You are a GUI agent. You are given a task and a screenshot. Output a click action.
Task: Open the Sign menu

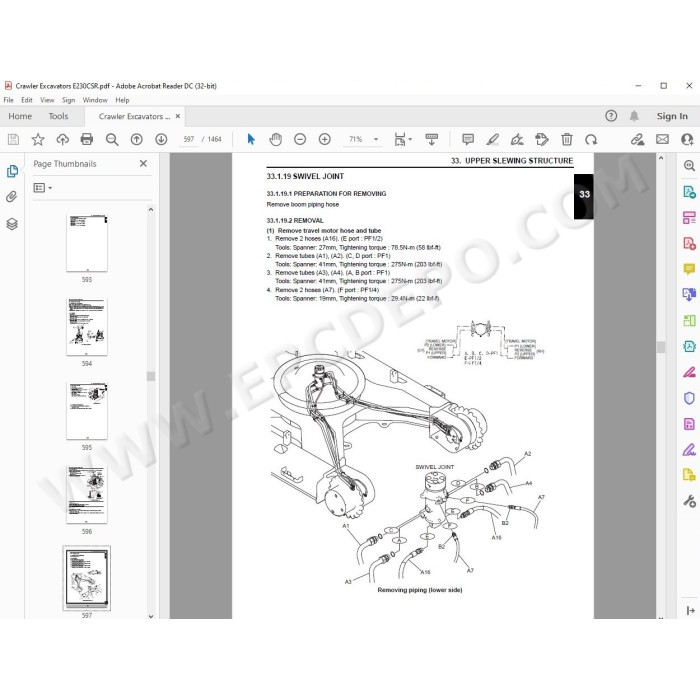pyautogui.click(x=68, y=100)
